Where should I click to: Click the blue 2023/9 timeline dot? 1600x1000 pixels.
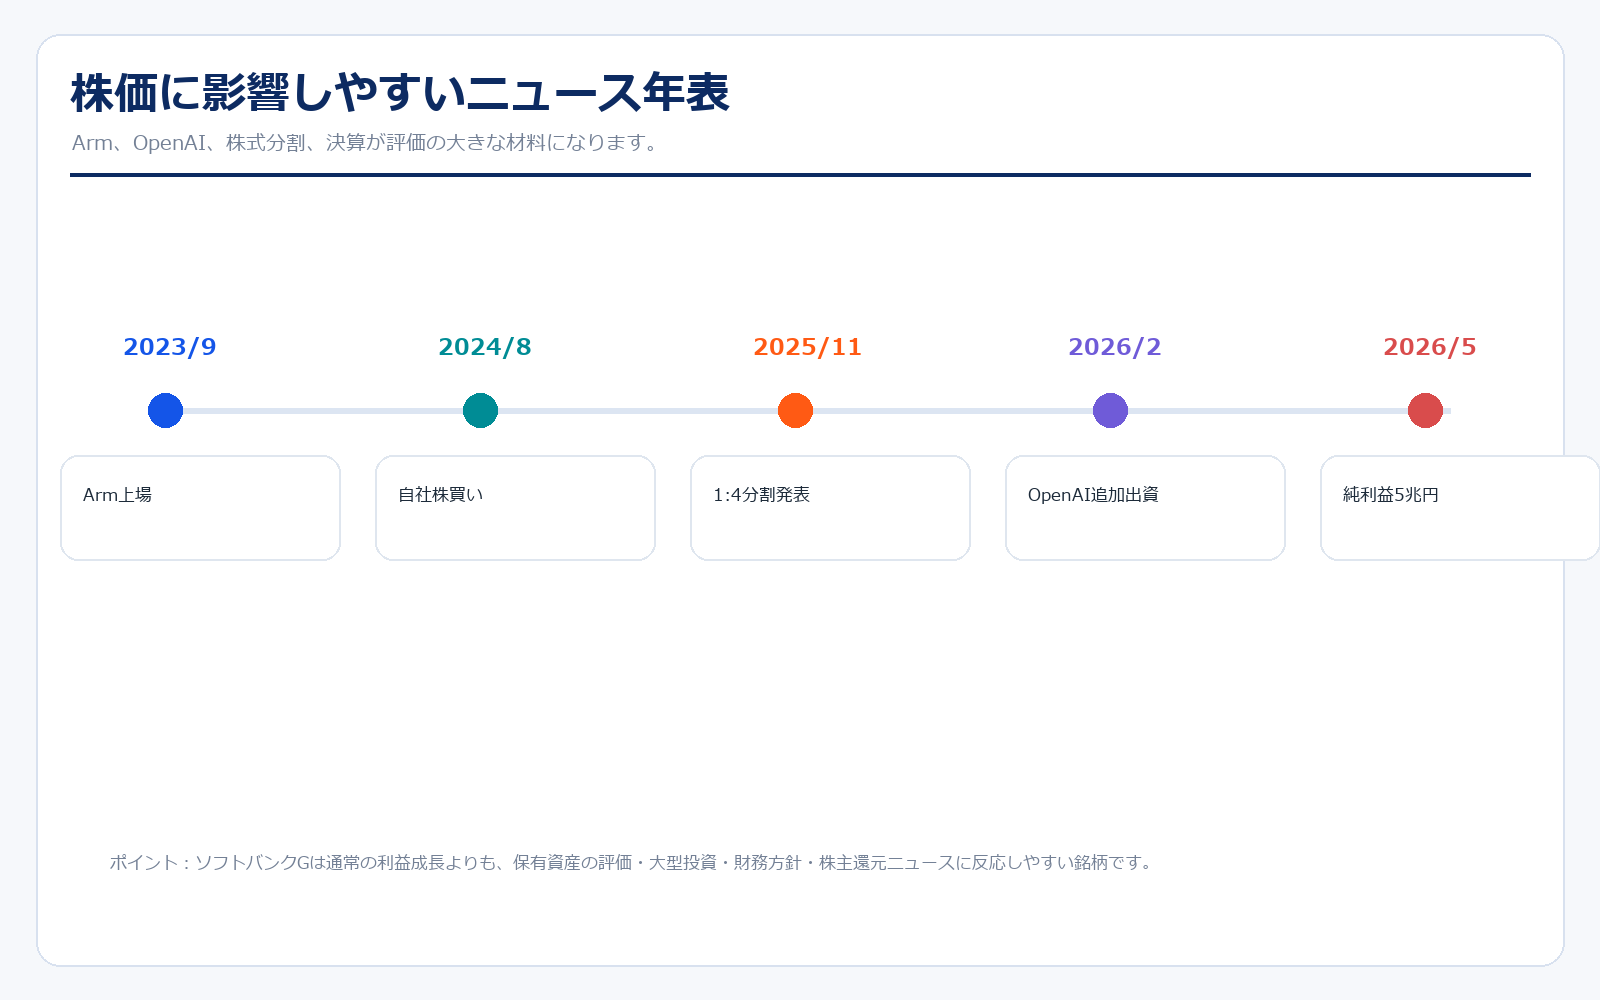[x=165, y=410]
